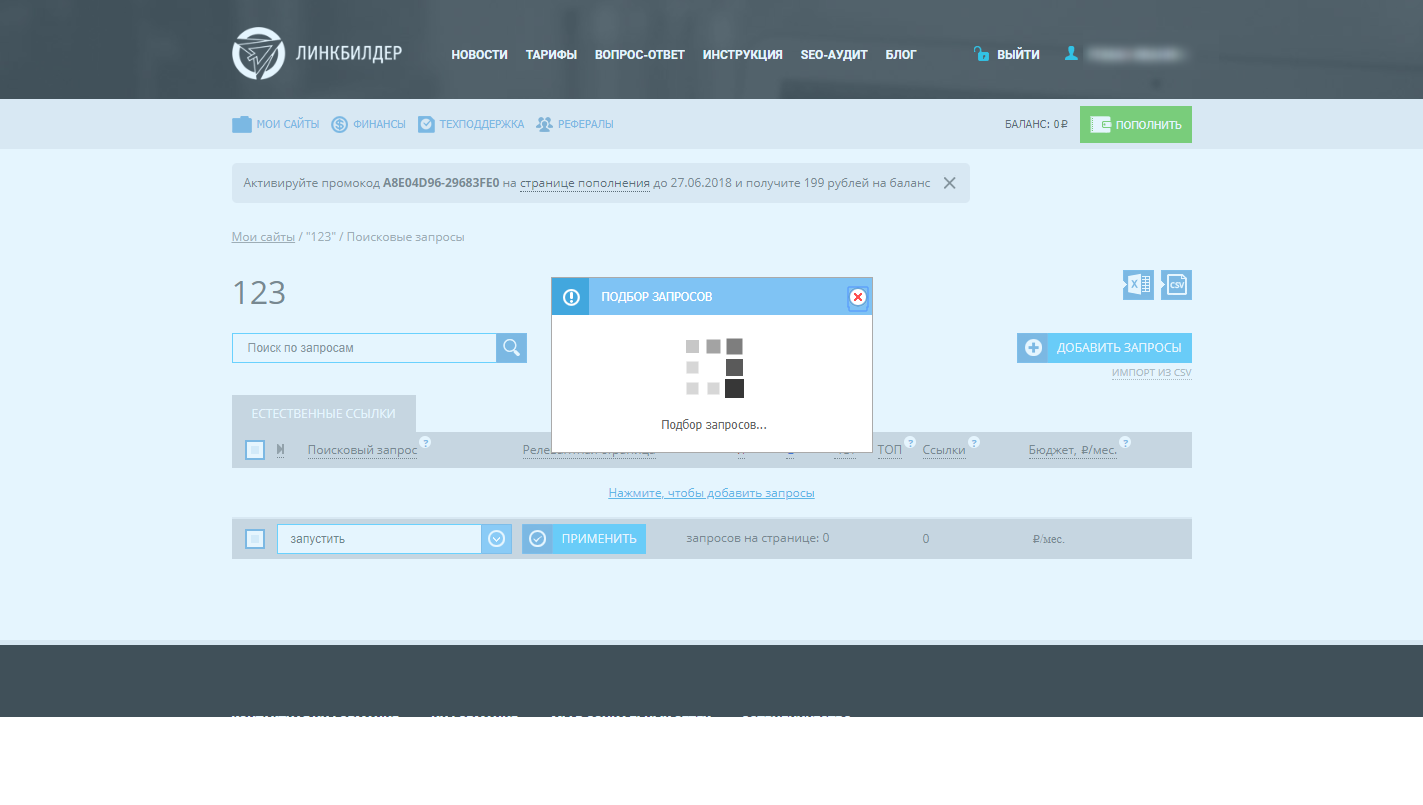Click the Нажмите, чтобы добавить запросы link
Viewport: 1423px width, 805px height.
711,493
